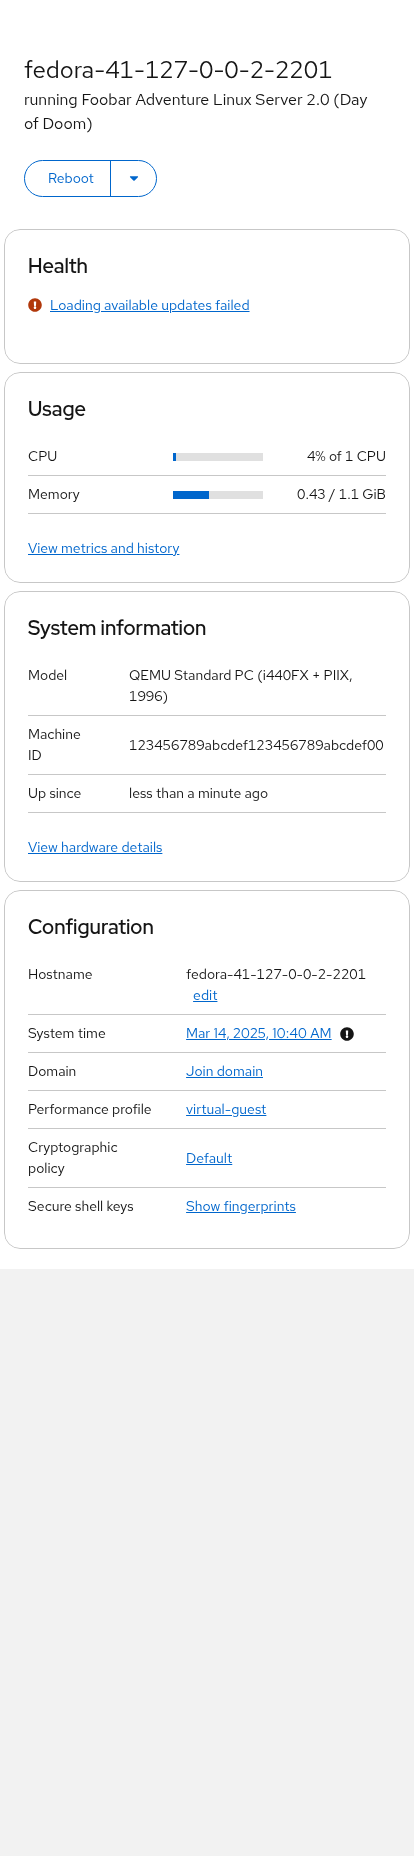Open View hardware details link
The height and width of the screenshot is (1856, 414).
pyautogui.click(x=95, y=847)
